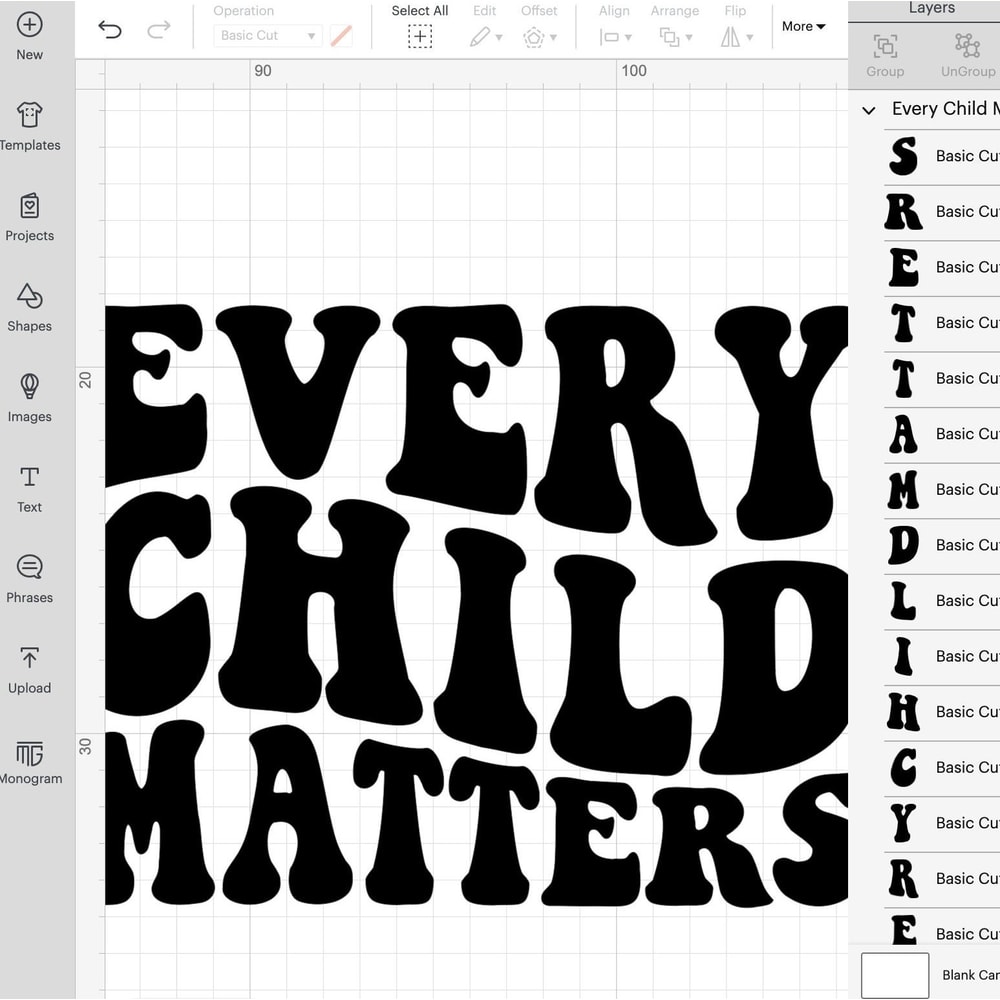Screen dimensions: 1000x1000
Task: Click the Redo icon
Action: (158, 30)
